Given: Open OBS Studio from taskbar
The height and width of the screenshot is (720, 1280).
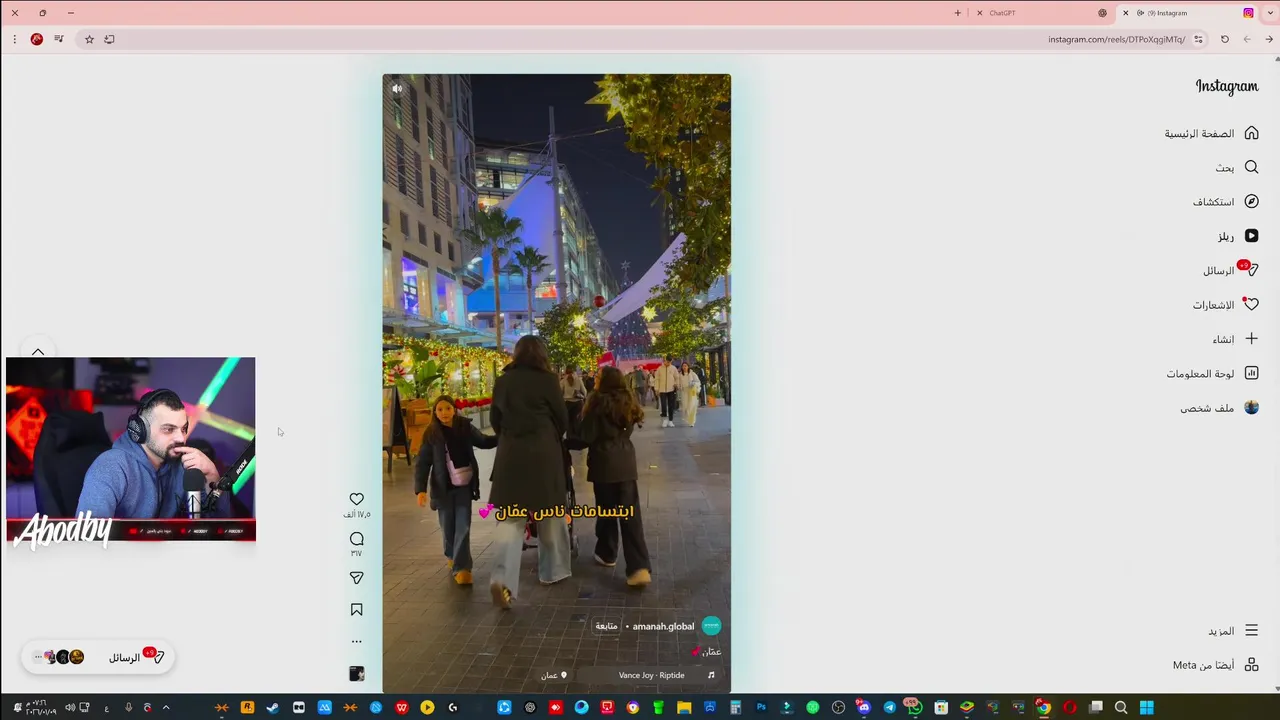Looking at the screenshot, I should pyautogui.click(x=839, y=708).
